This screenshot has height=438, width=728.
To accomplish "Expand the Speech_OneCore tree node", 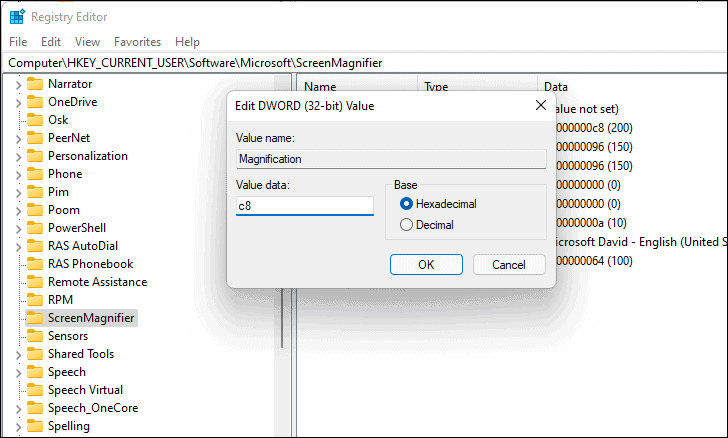I will [18, 409].
